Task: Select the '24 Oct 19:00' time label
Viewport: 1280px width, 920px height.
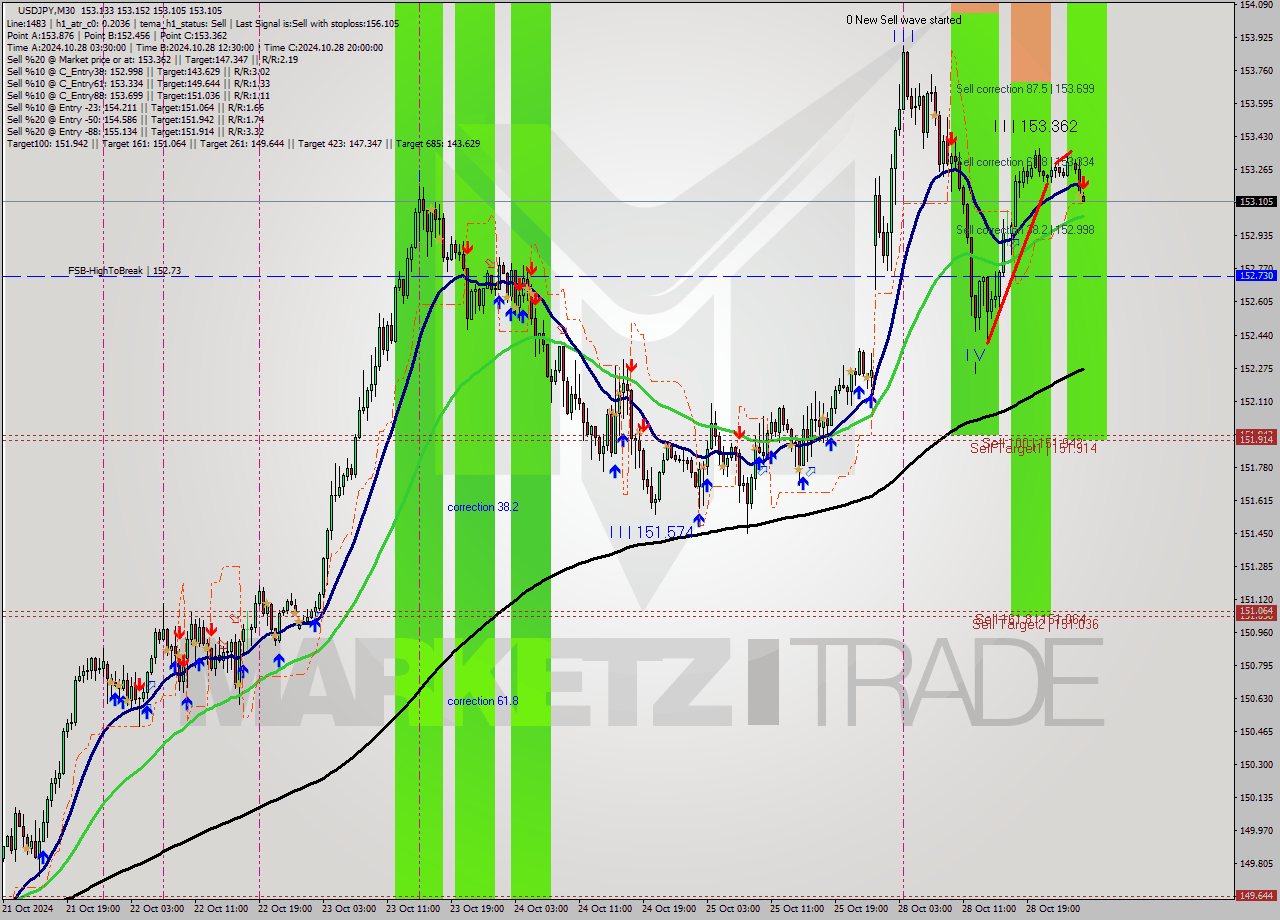Action: [x=669, y=909]
